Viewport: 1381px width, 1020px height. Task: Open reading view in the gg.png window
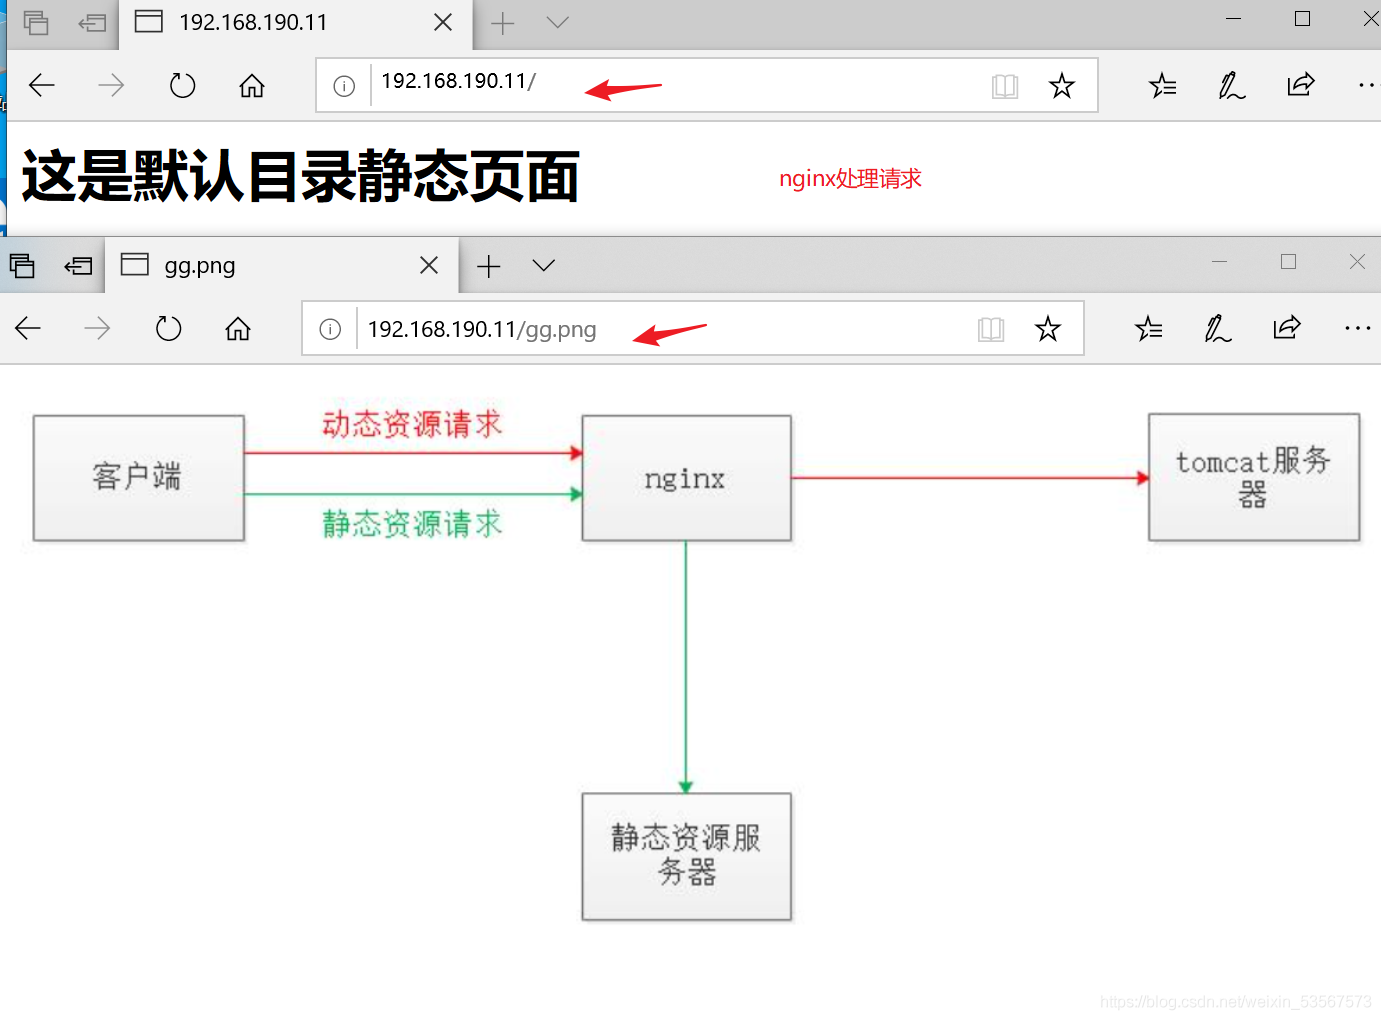(x=991, y=329)
